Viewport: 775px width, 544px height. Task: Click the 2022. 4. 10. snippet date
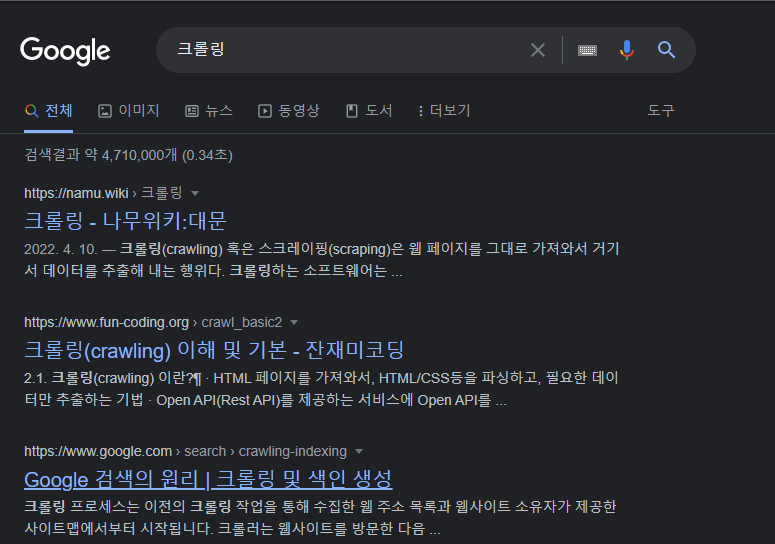point(60,249)
